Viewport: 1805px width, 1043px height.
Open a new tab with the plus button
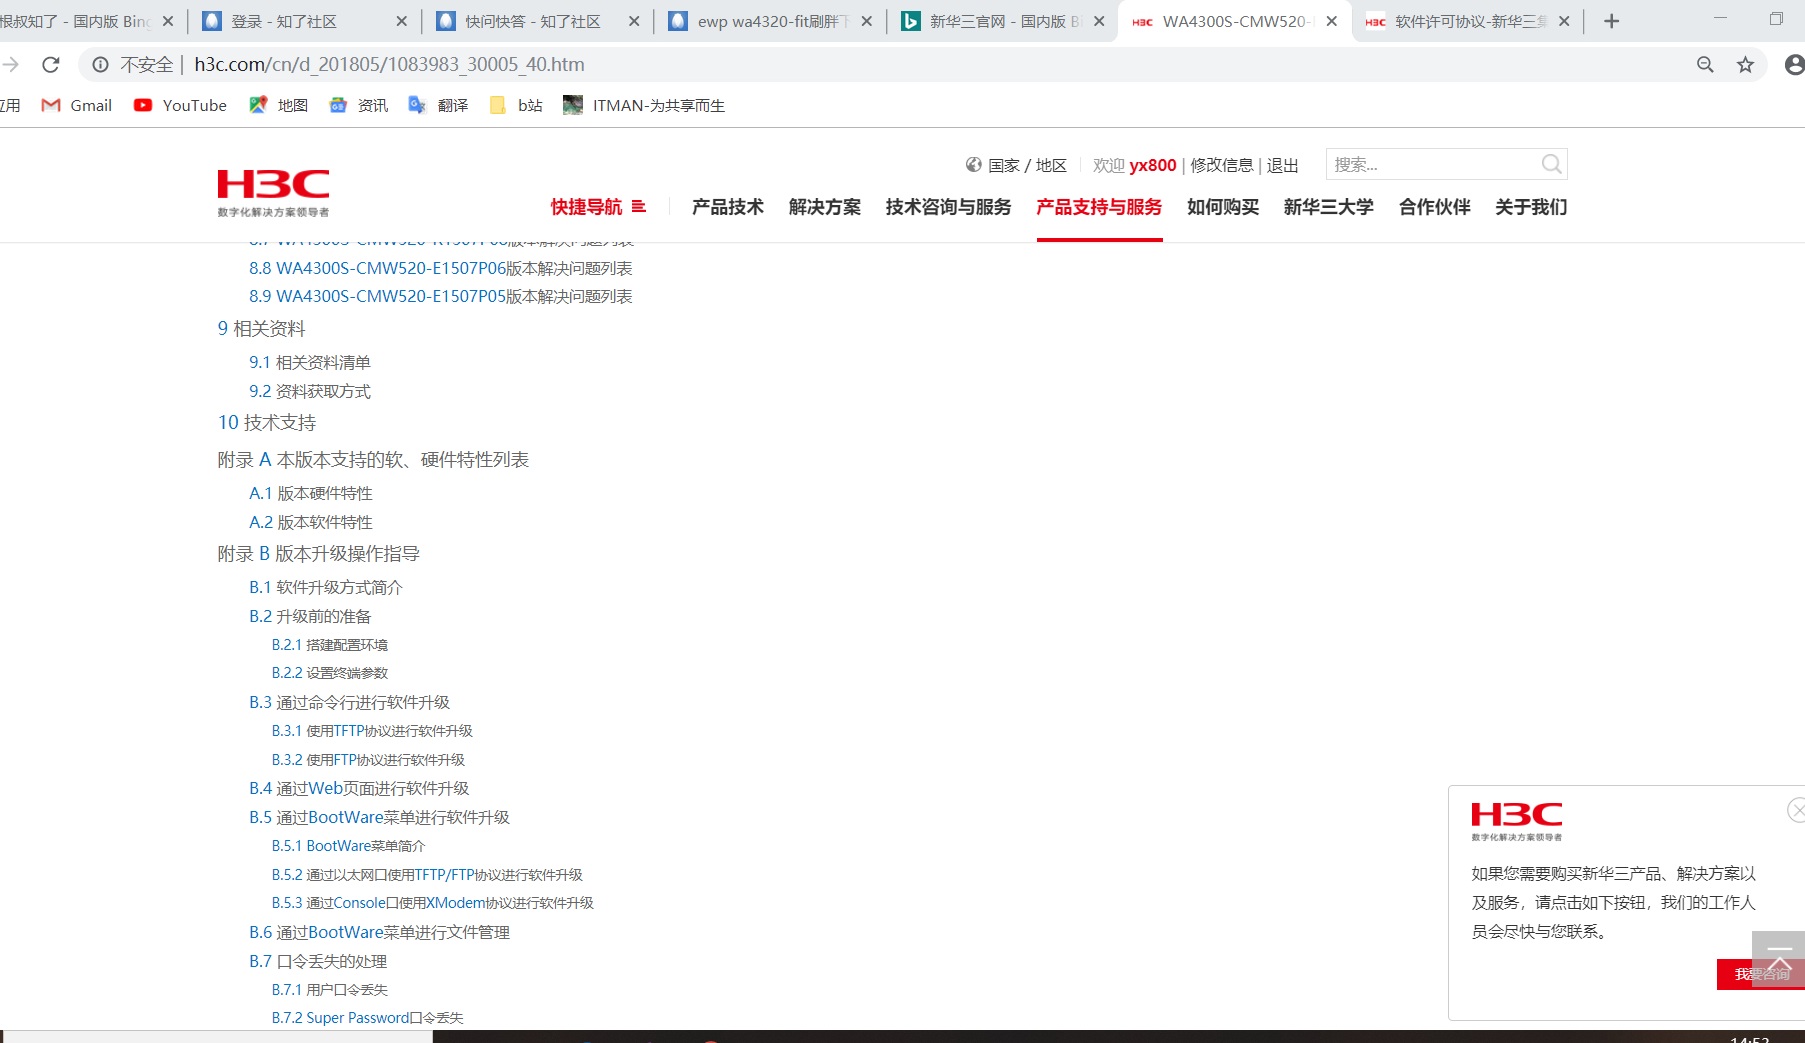click(1611, 21)
